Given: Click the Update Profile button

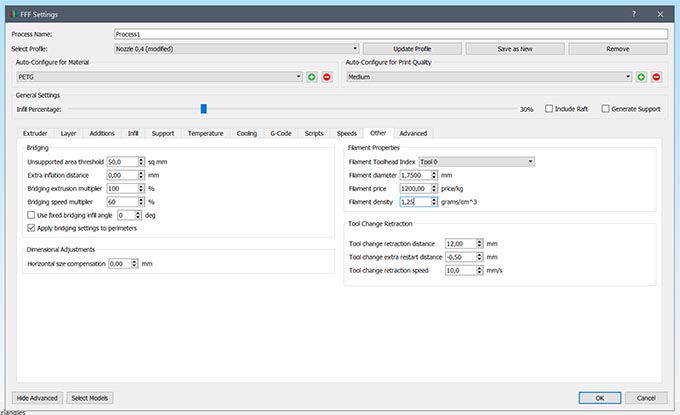Looking at the screenshot, I should coord(411,47).
